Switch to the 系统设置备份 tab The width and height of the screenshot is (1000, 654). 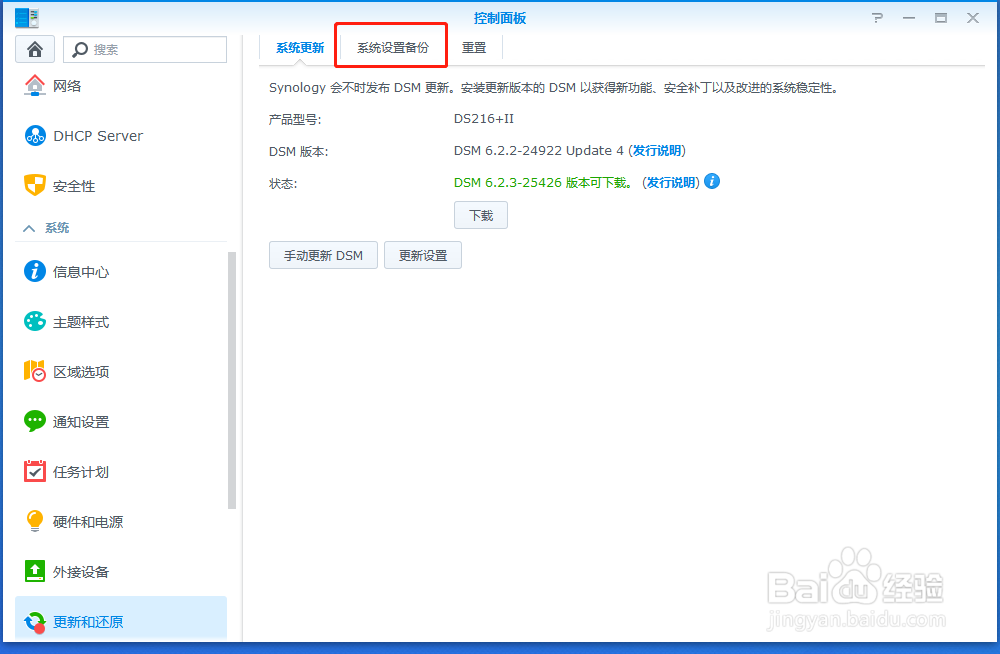coord(390,46)
